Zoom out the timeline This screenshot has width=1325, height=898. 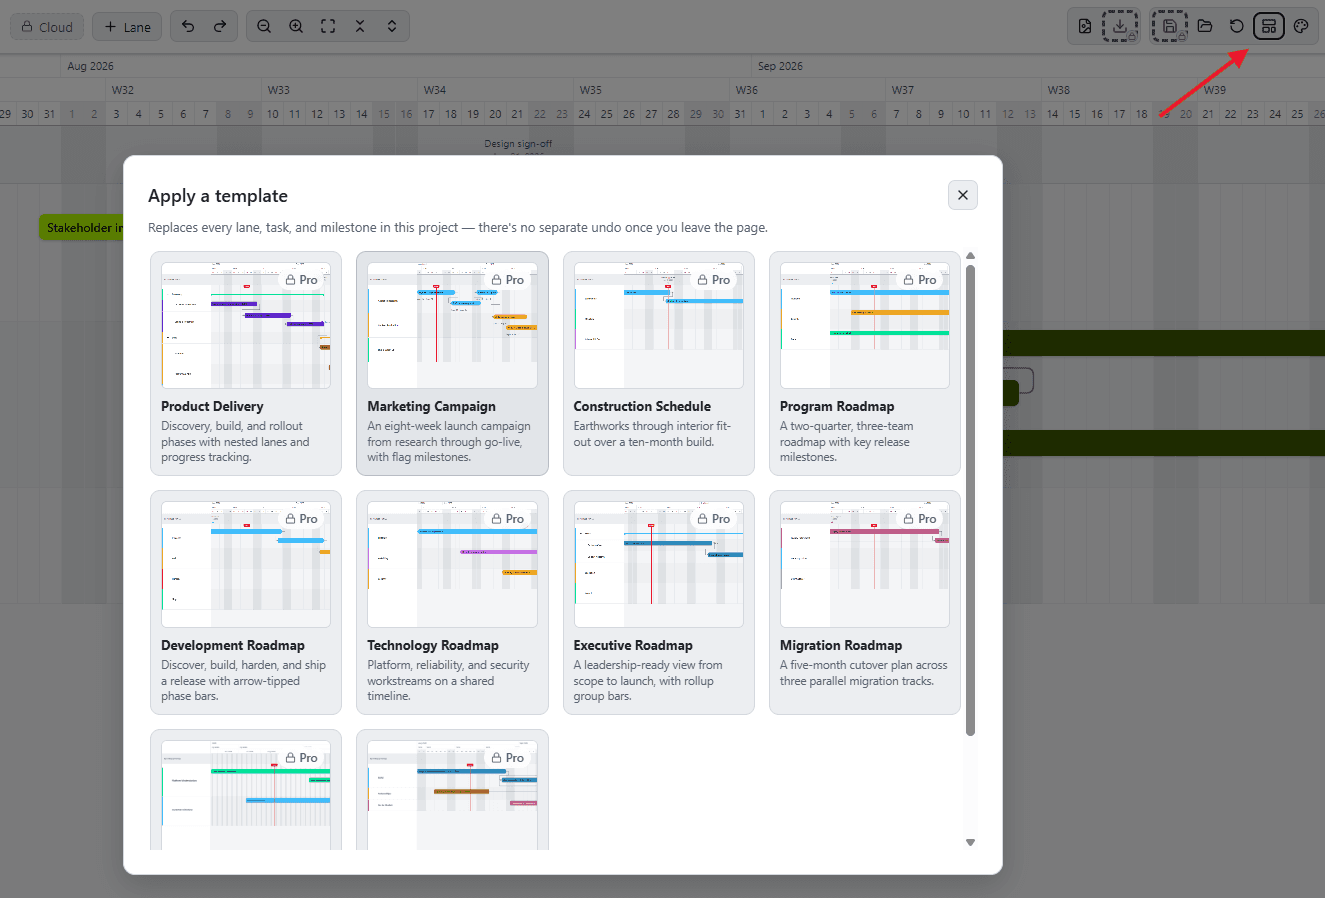(x=264, y=26)
